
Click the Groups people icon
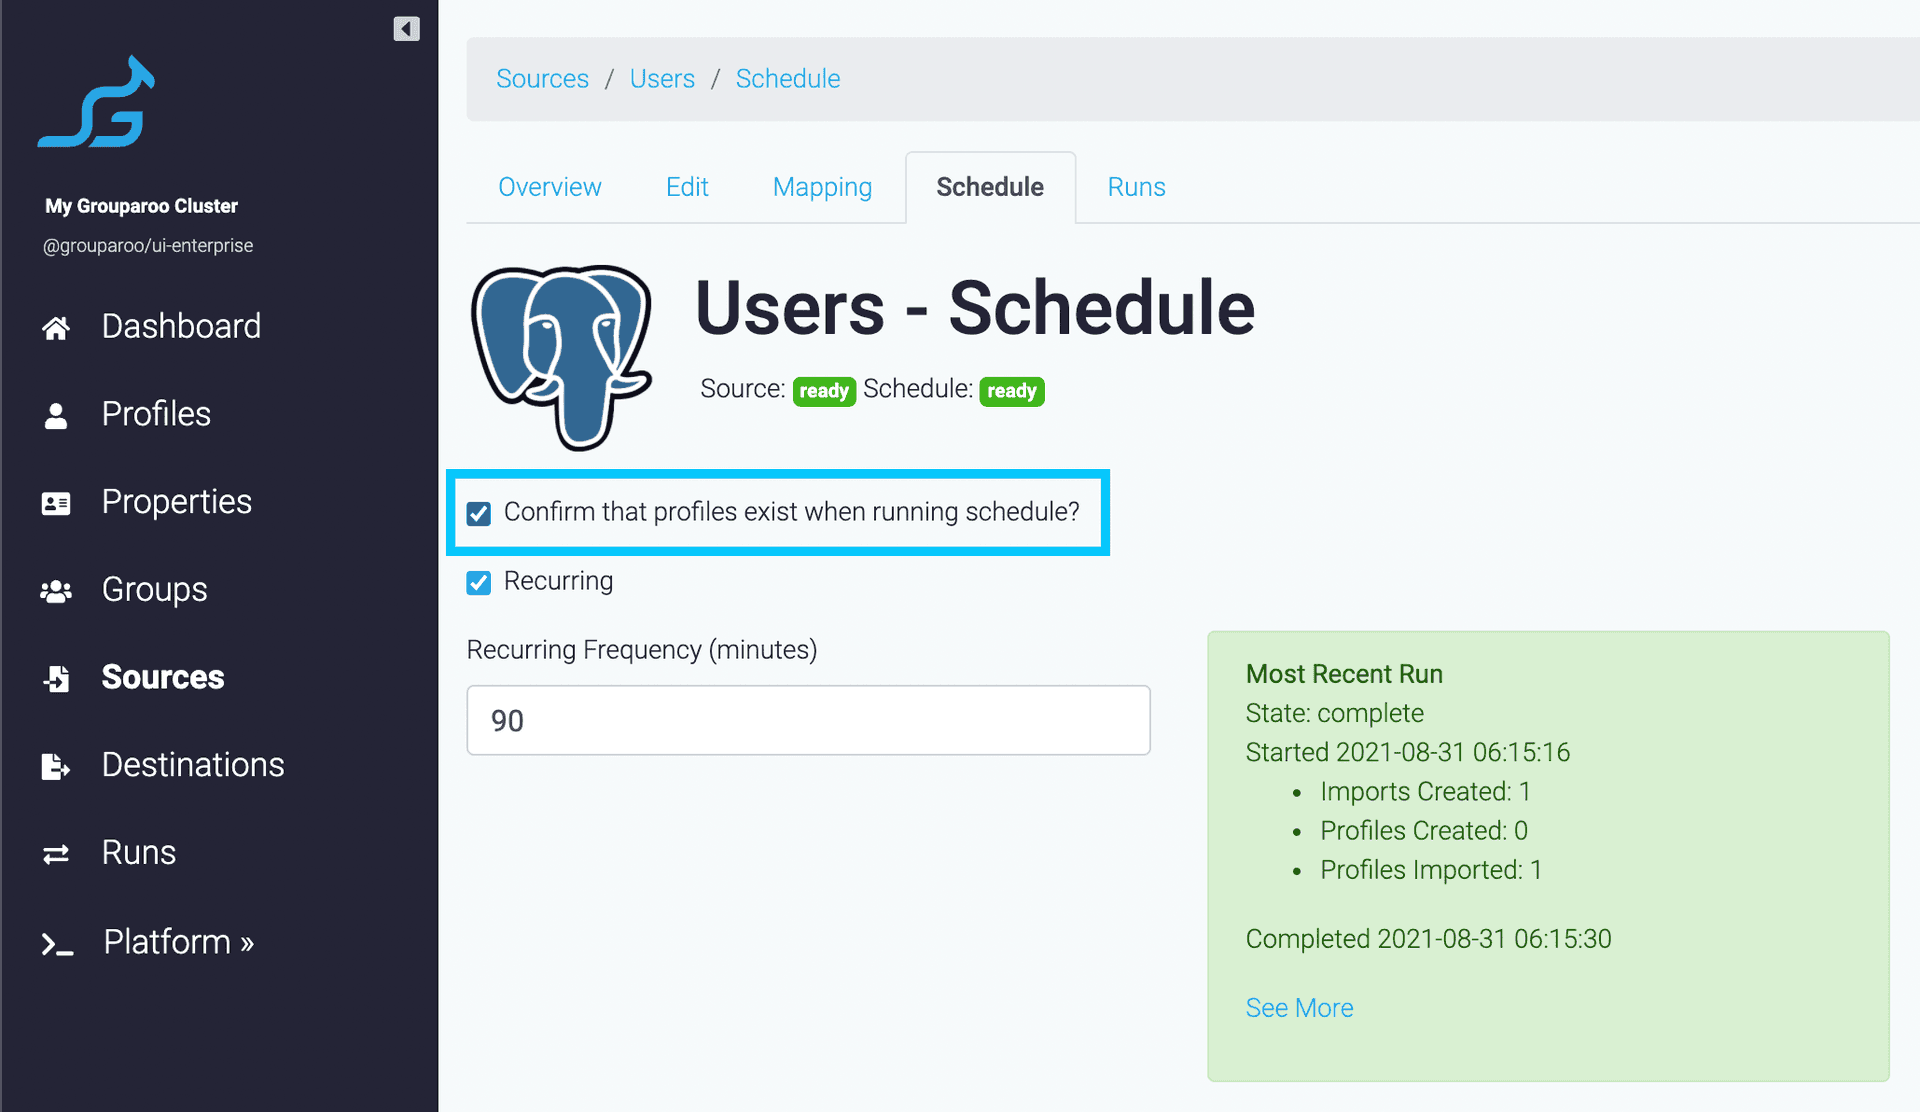click(x=56, y=591)
